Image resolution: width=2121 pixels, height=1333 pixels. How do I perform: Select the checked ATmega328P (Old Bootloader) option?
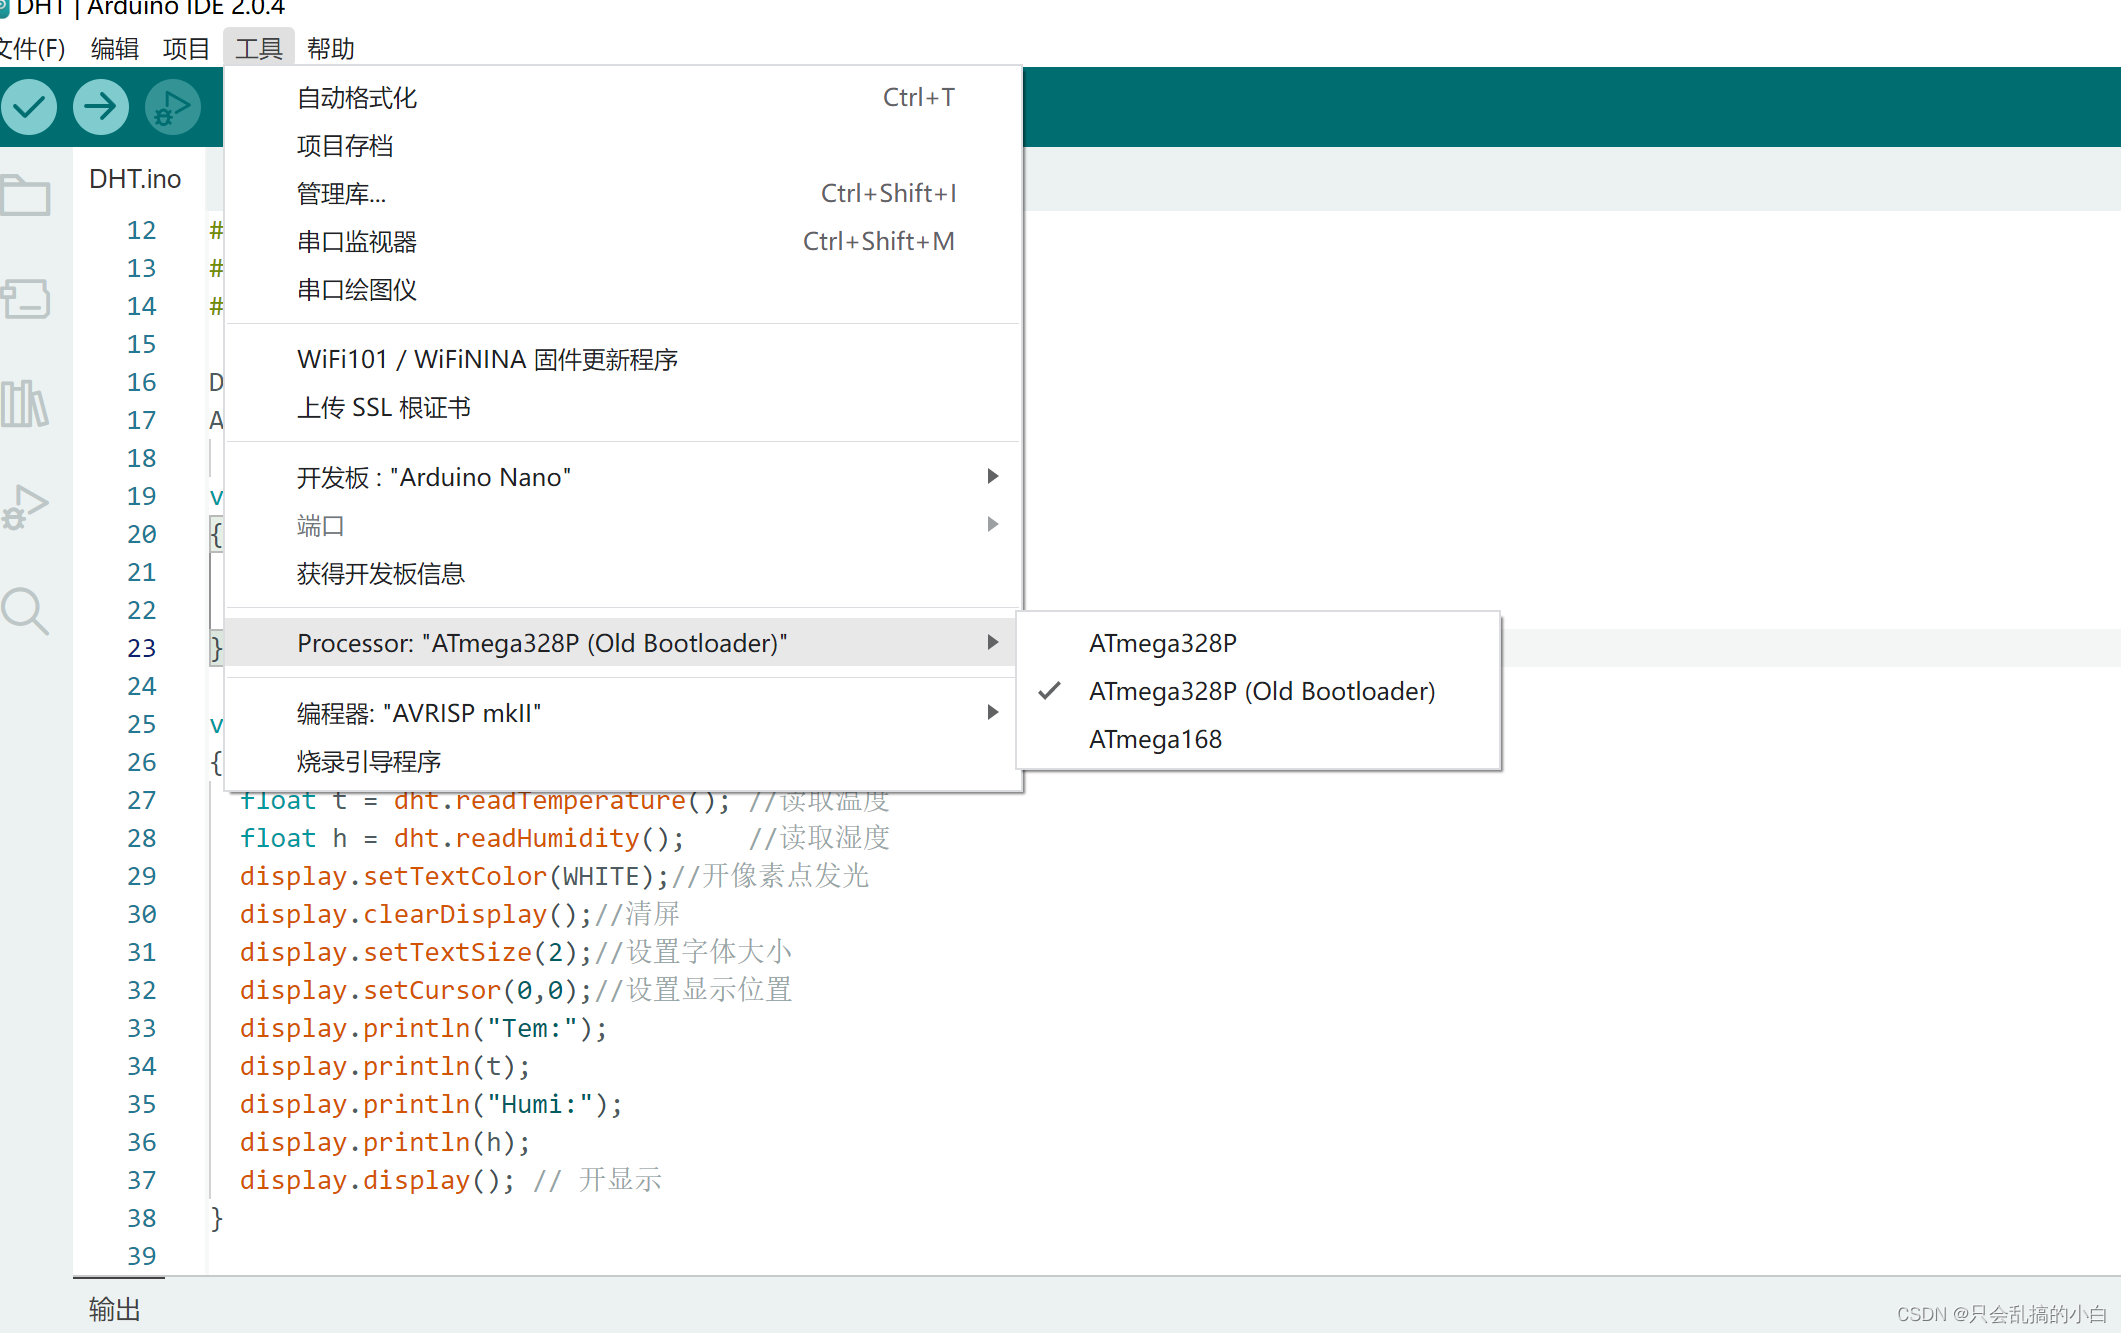click(x=1261, y=691)
